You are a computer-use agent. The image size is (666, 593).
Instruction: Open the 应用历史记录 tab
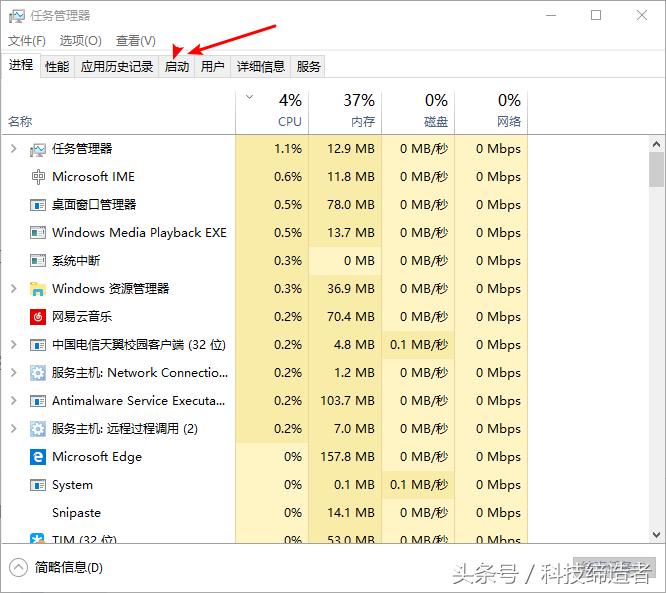pos(116,67)
